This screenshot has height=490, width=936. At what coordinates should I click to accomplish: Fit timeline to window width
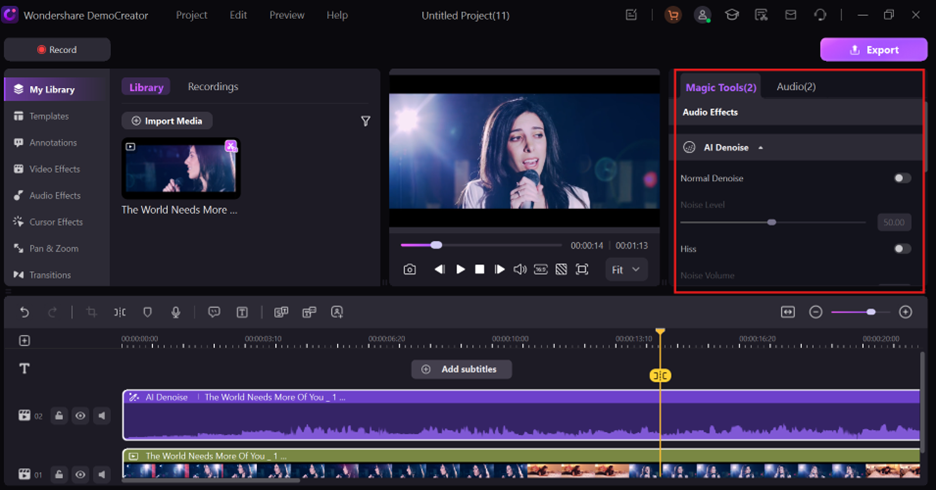pos(788,312)
